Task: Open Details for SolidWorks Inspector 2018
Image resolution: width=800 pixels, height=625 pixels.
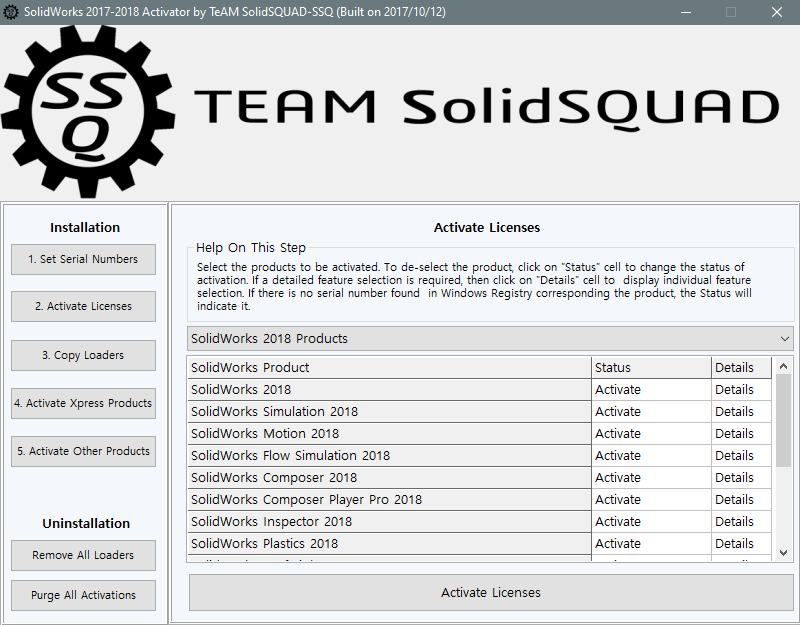Action: tap(741, 521)
